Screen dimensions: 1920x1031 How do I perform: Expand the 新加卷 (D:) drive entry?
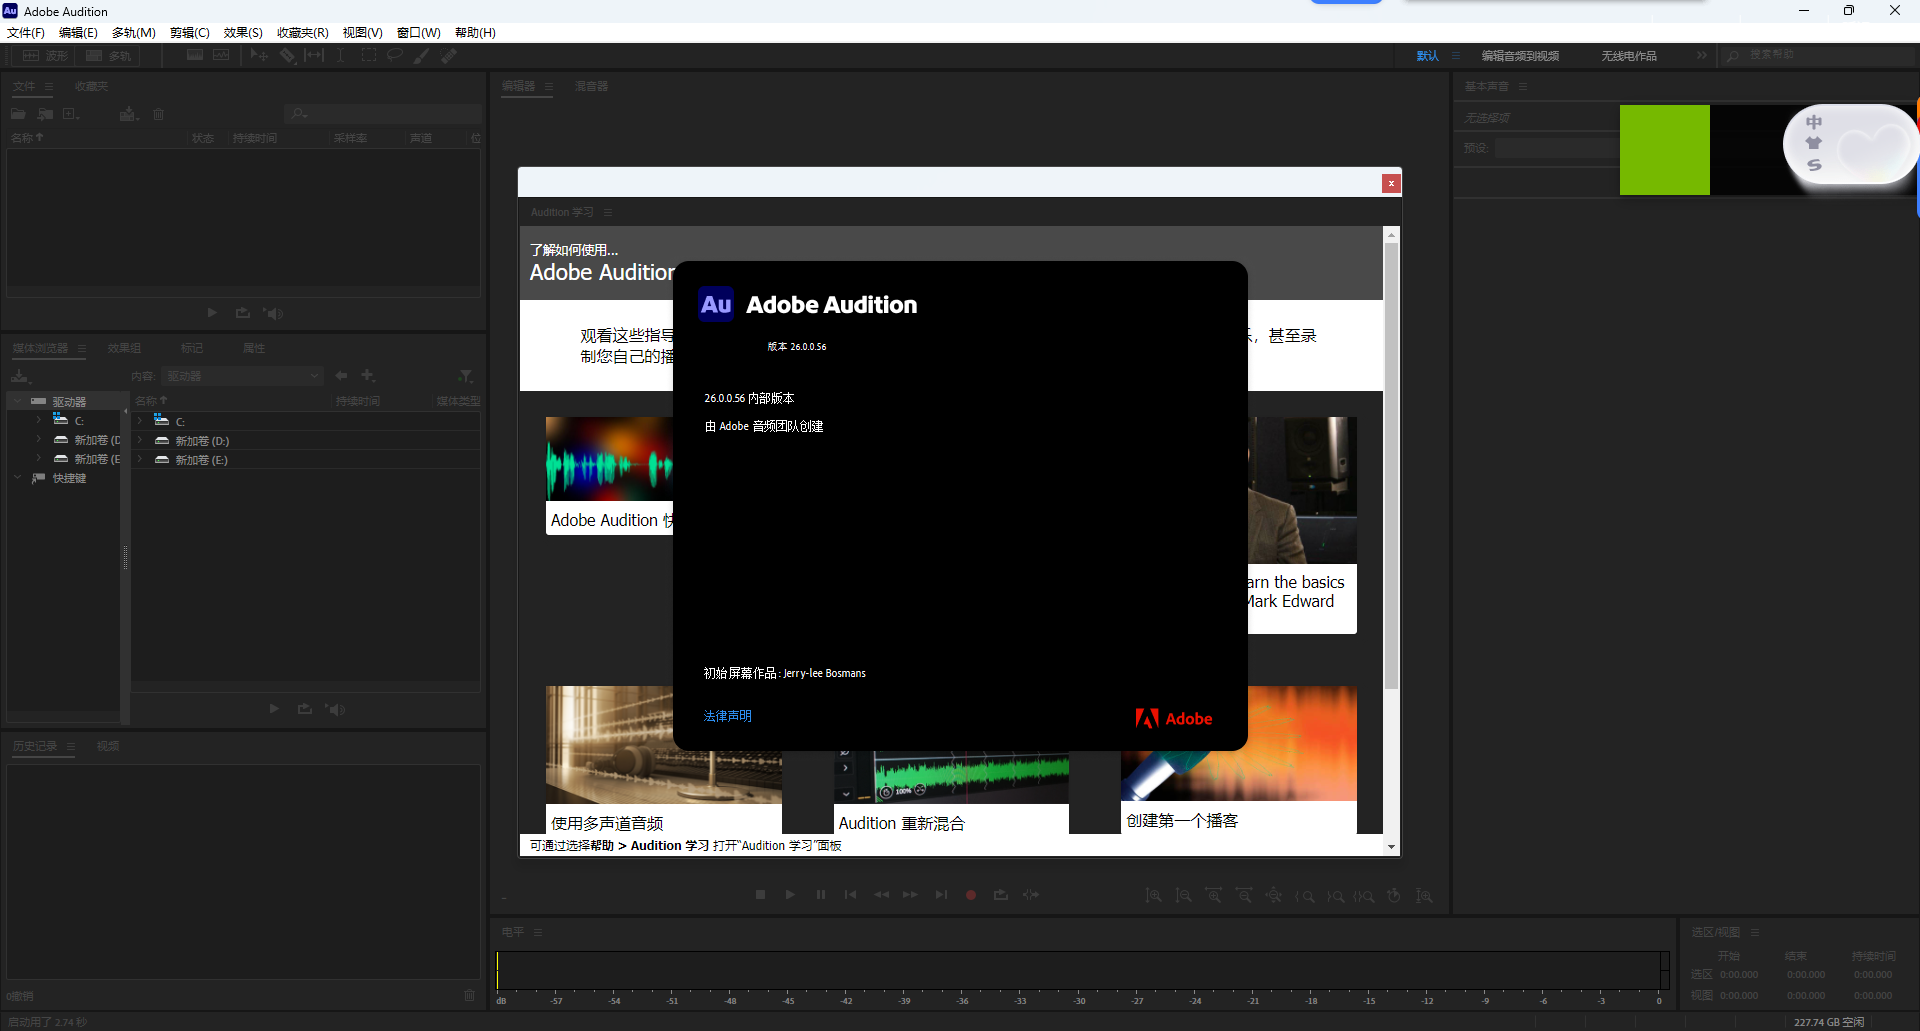tap(37, 439)
